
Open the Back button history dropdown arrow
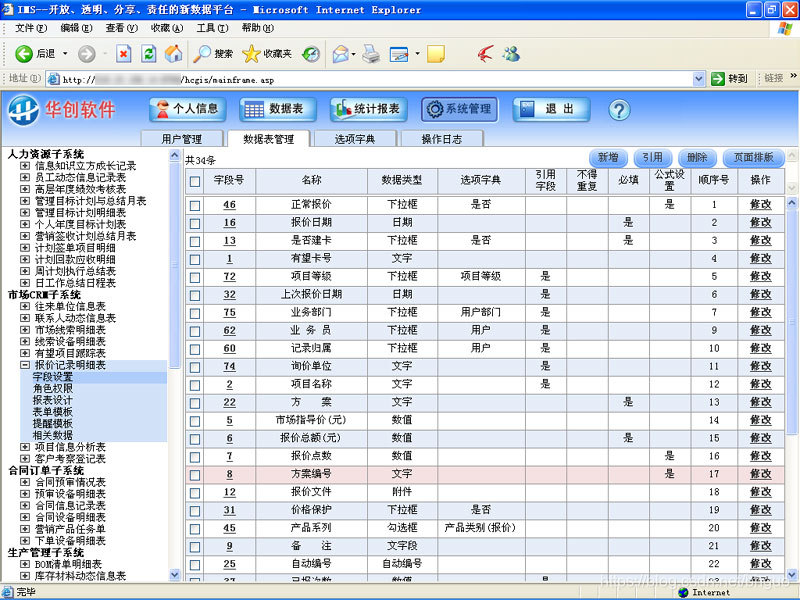65,54
